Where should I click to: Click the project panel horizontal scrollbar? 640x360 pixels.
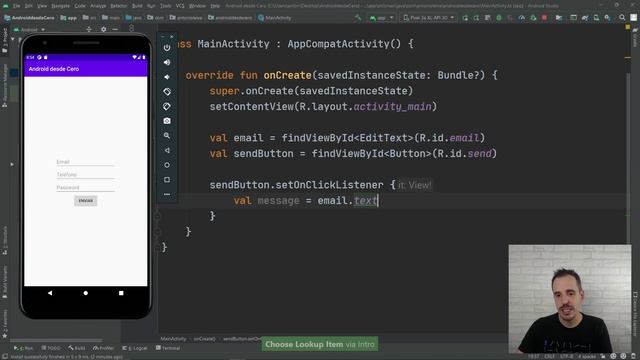click(x=56, y=340)
